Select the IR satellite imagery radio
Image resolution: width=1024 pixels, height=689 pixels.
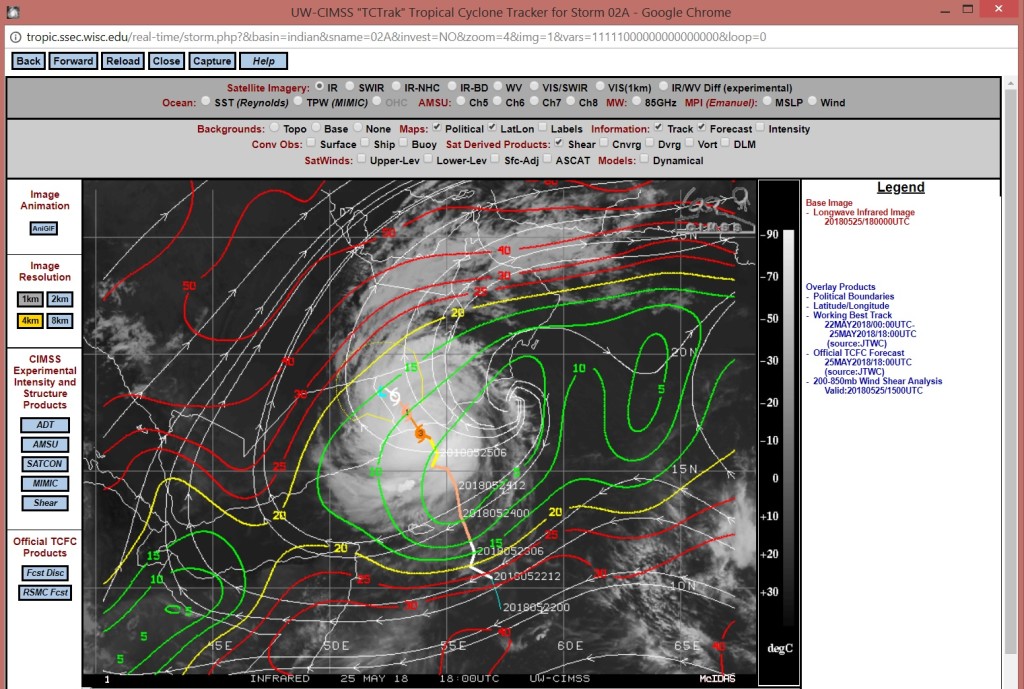point(319,86)
